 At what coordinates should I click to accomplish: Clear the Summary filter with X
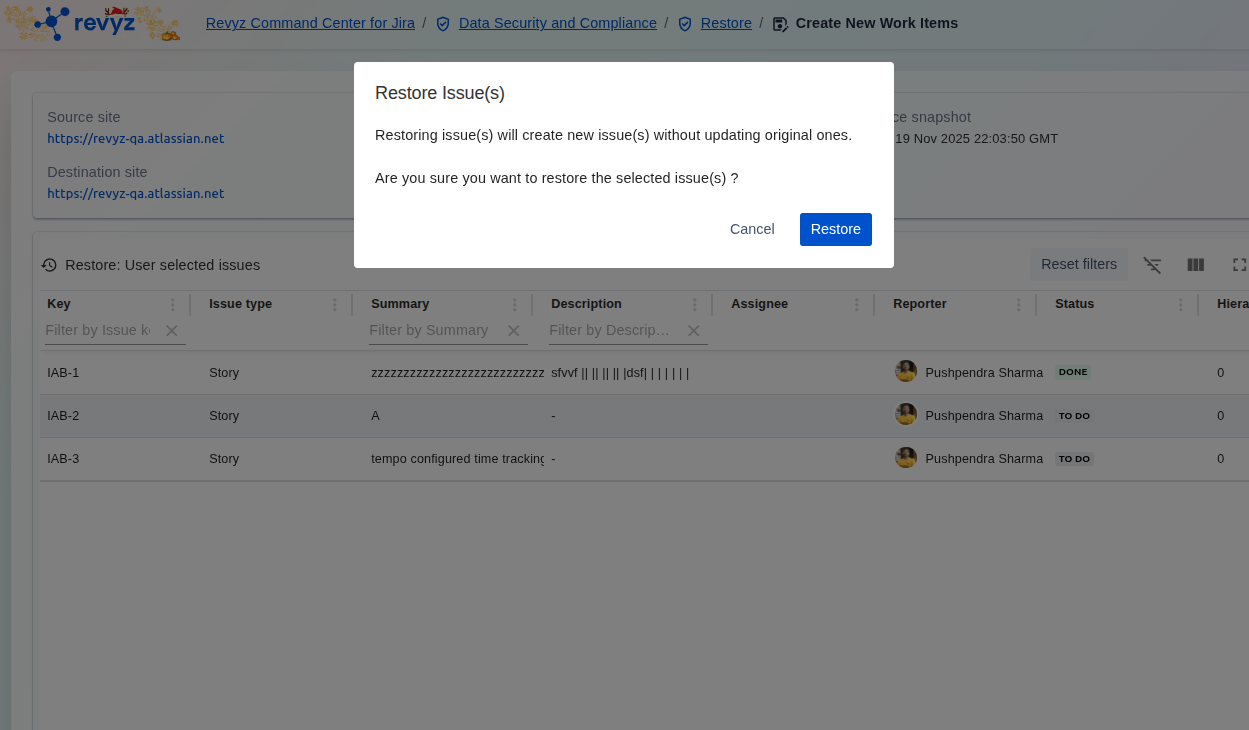[x=514, y=331]
